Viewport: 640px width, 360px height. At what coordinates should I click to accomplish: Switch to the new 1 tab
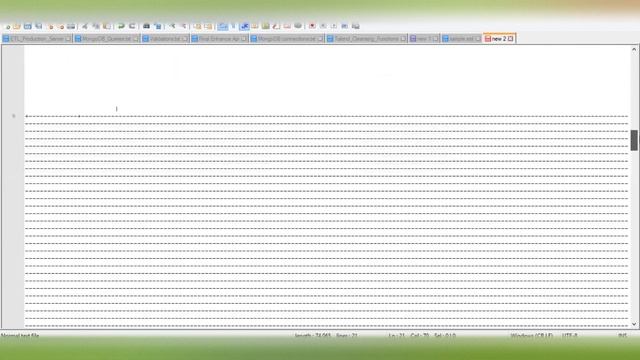pyautogui.click(x=424, y=39)
